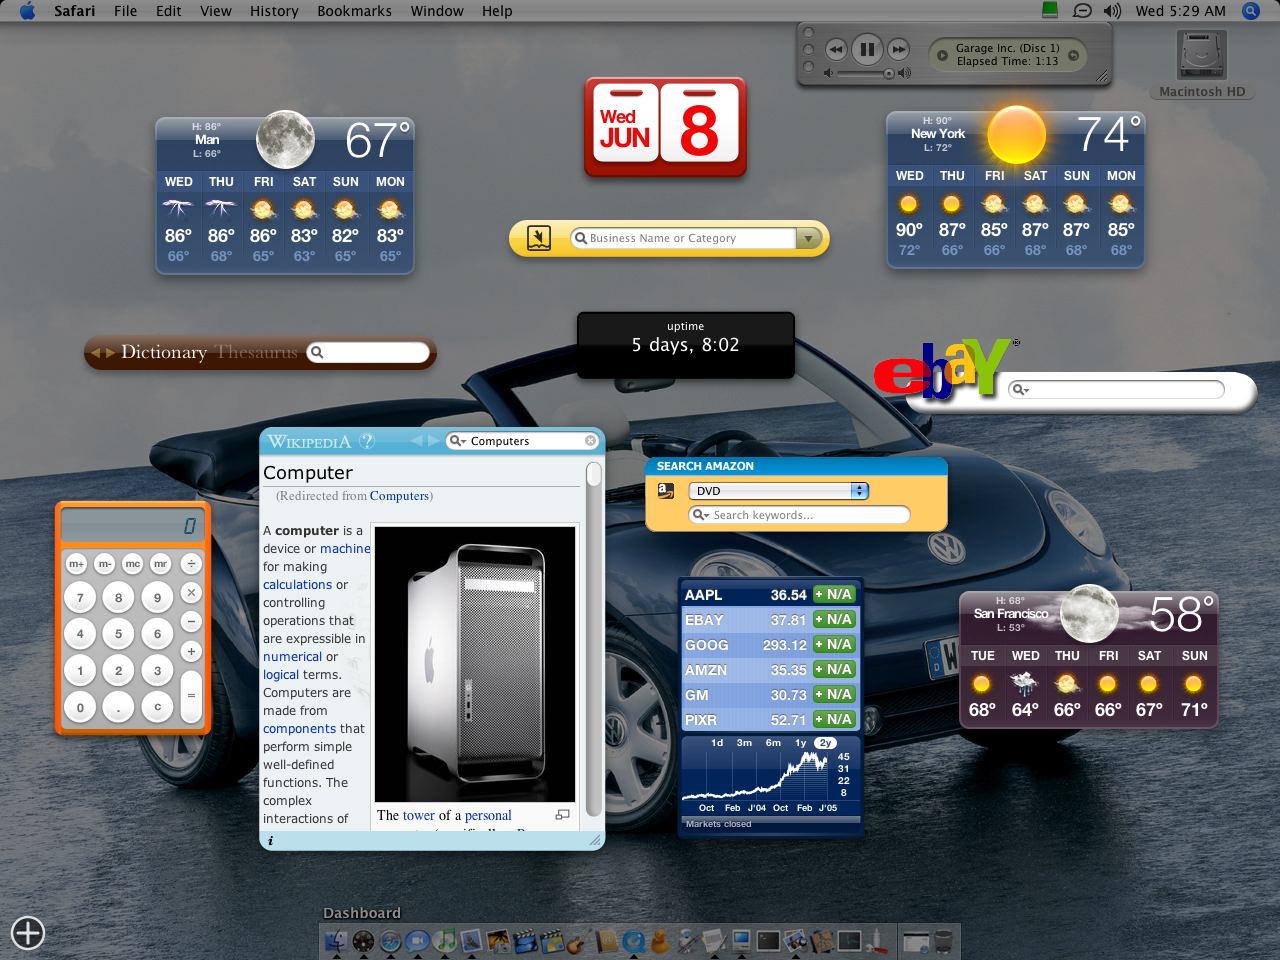The width and height of the screenshot is (1280, 960).
Task: Adjust the iTunes widget volume slider
Action: click(x=866, y=73)
